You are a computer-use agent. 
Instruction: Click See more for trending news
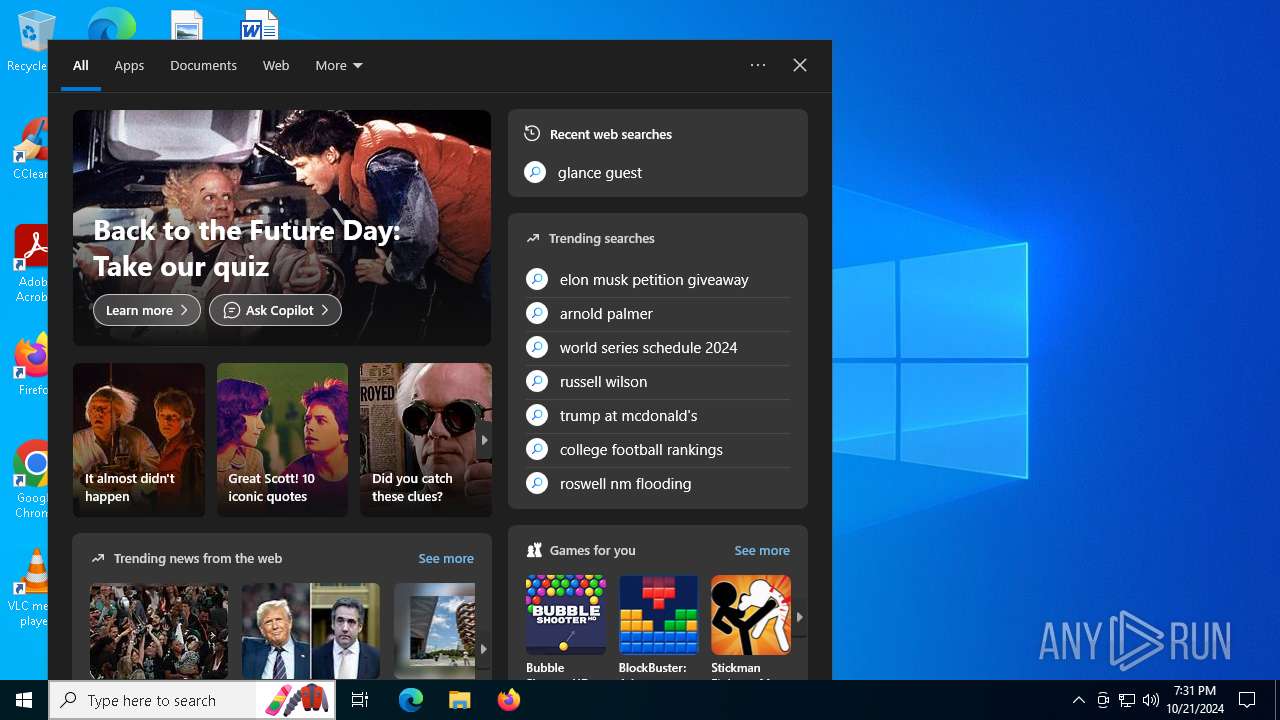[446, 558]
